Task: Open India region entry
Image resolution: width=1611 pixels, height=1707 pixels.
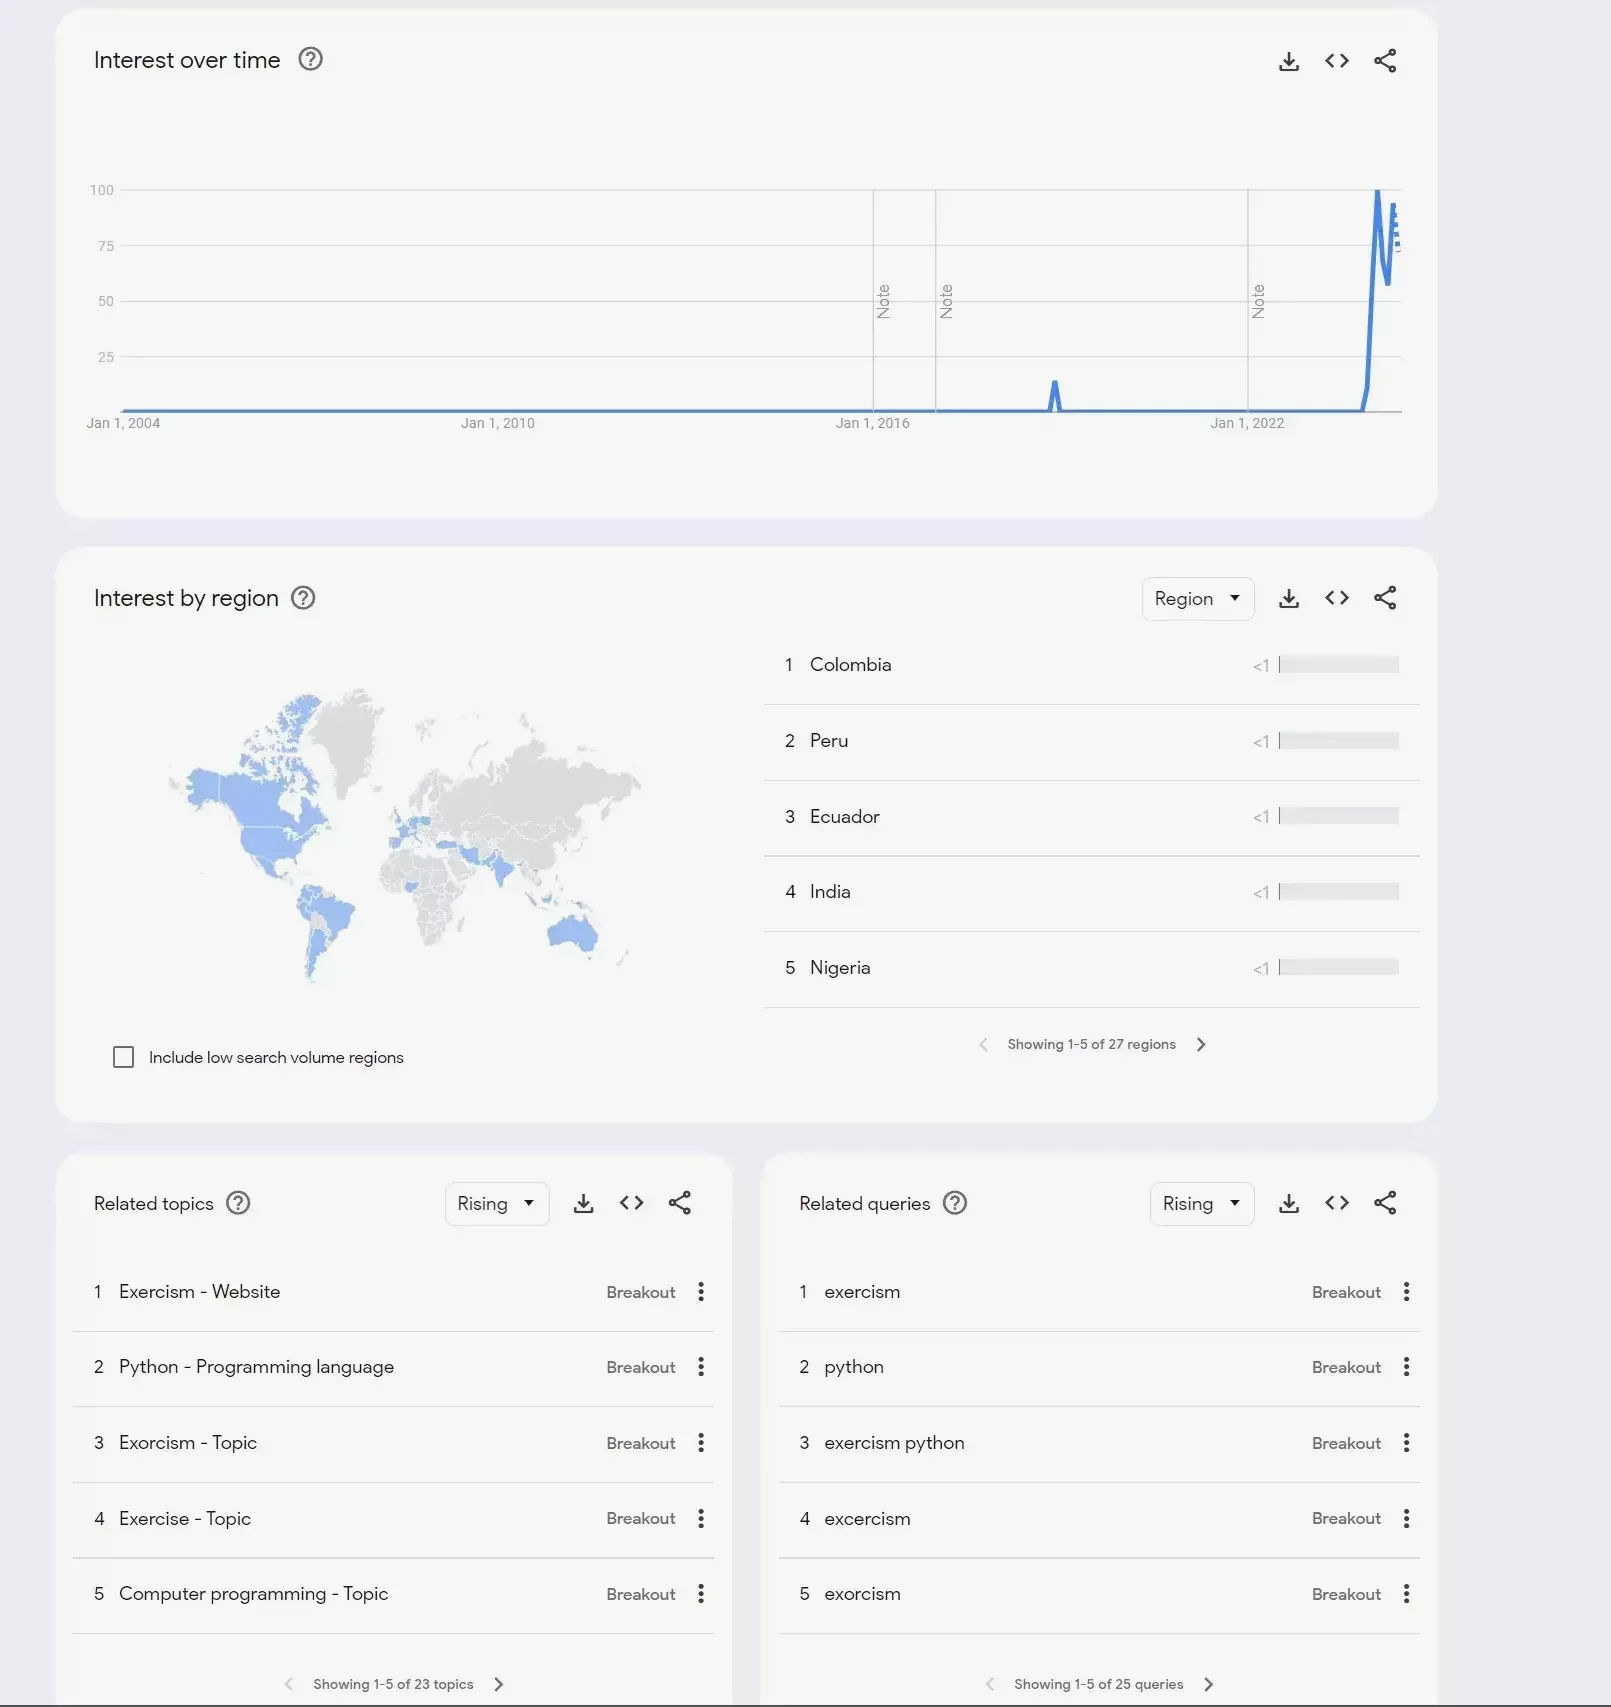Action: pyautogui.click(x=1092, y=892)
